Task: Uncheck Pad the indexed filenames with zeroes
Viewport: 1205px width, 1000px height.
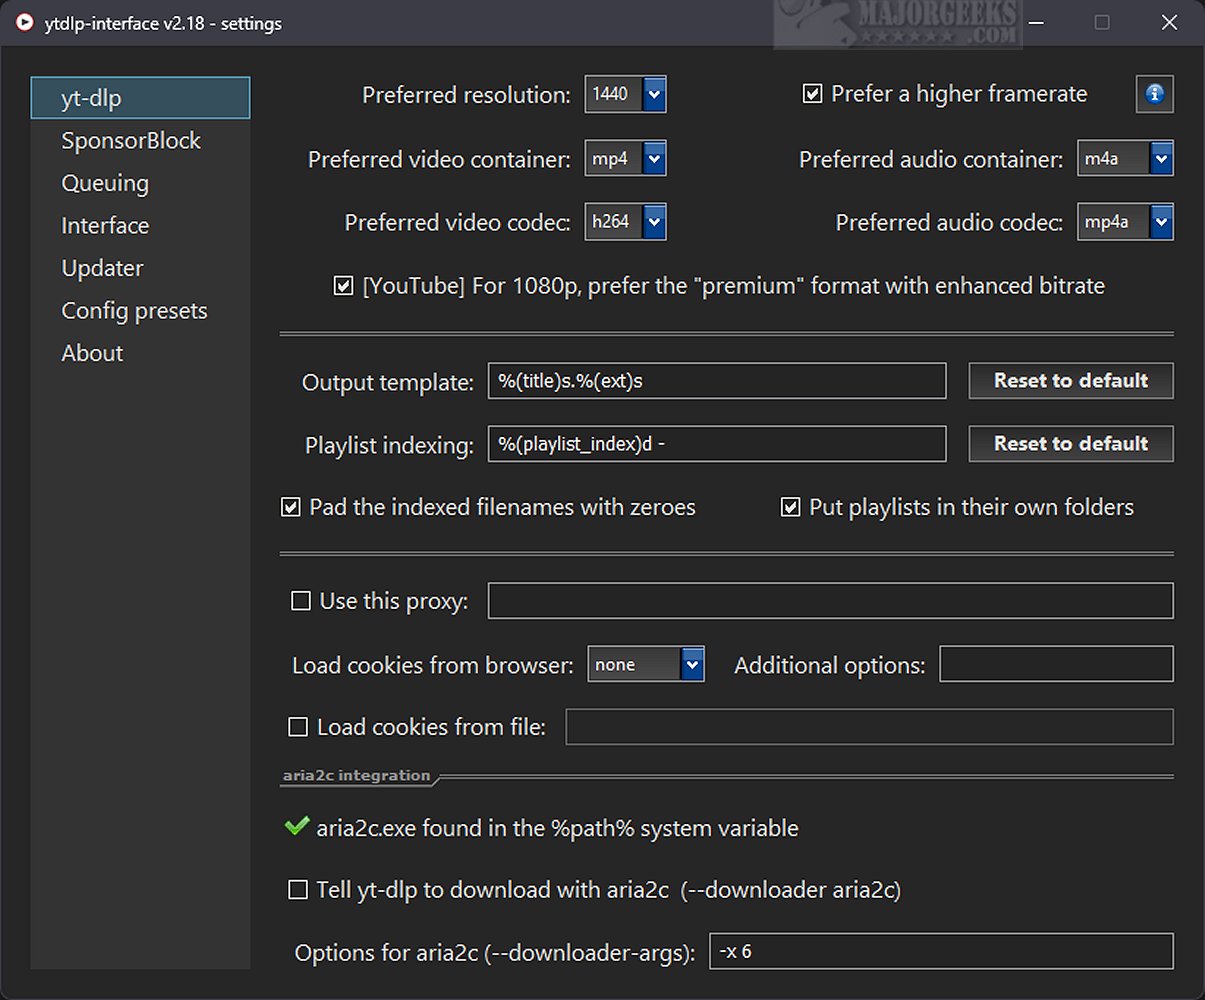Action: 291,507
